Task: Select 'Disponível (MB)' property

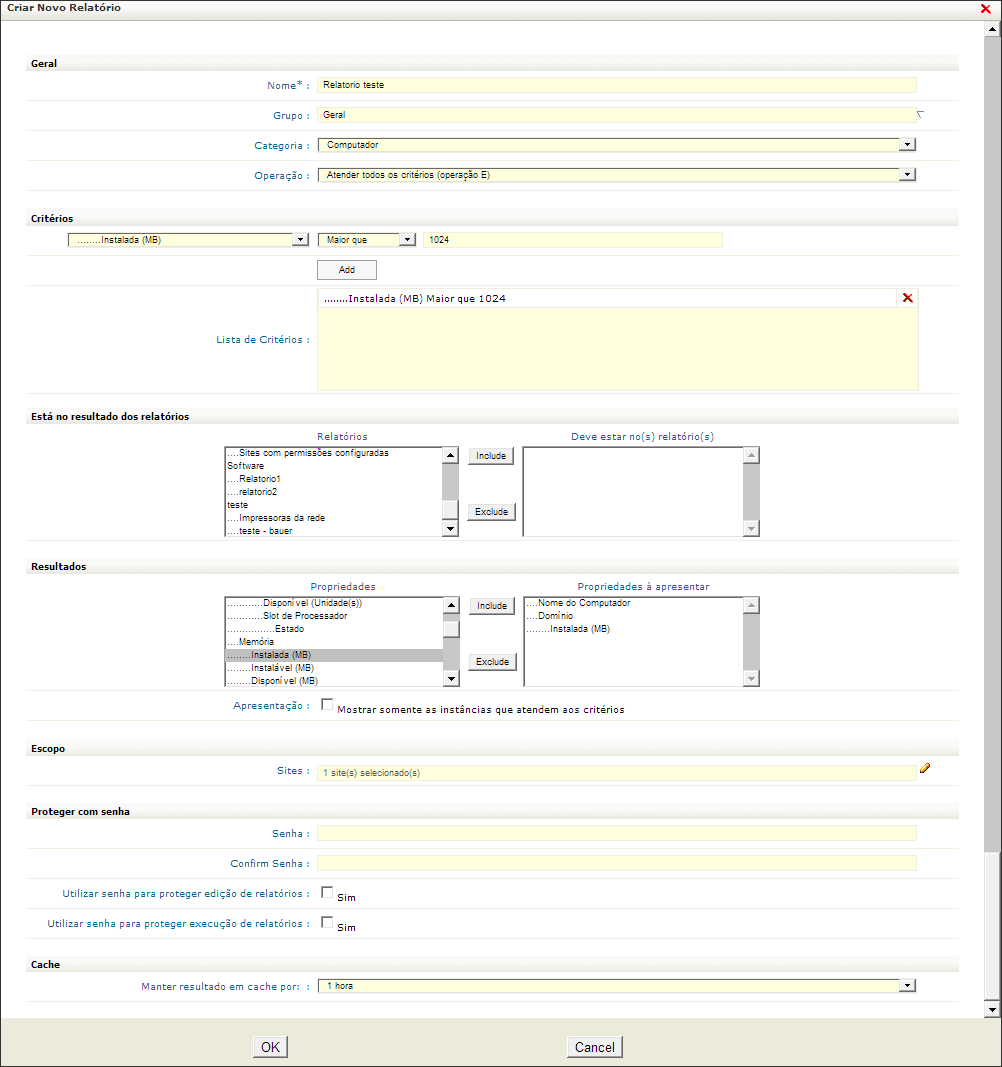Action: coord(334,680)
